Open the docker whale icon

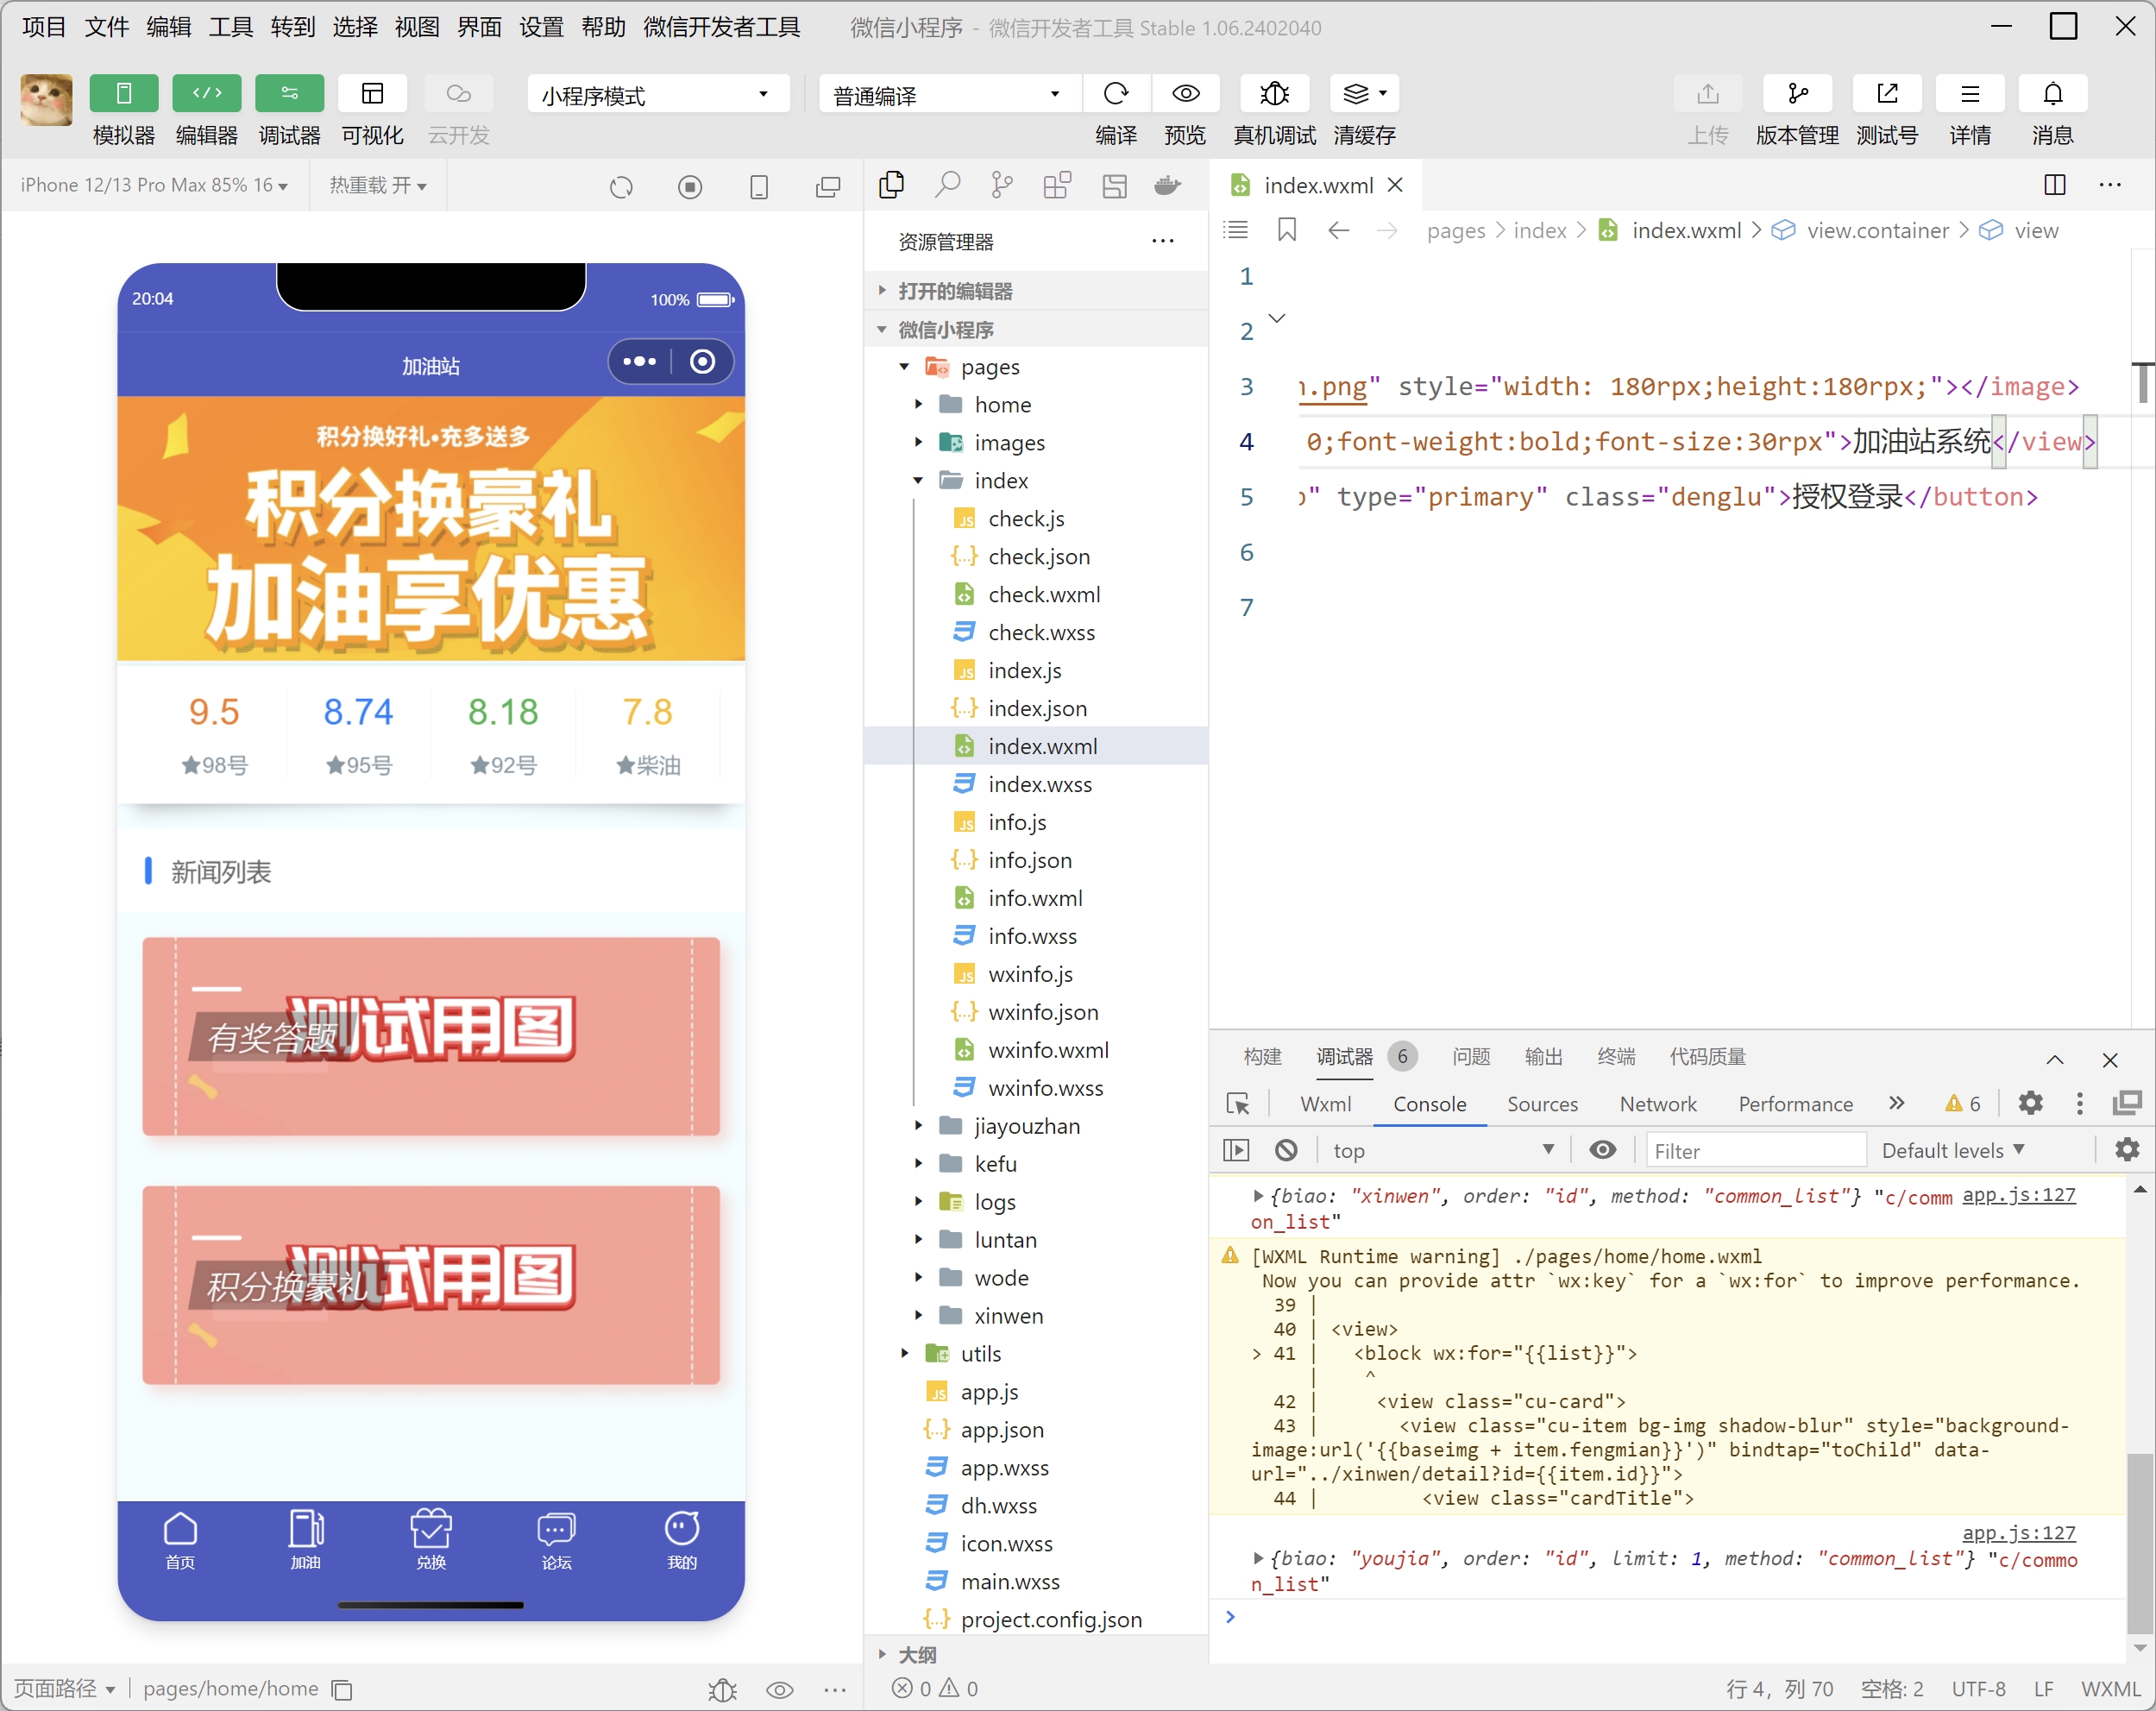tap(1167, 185)
